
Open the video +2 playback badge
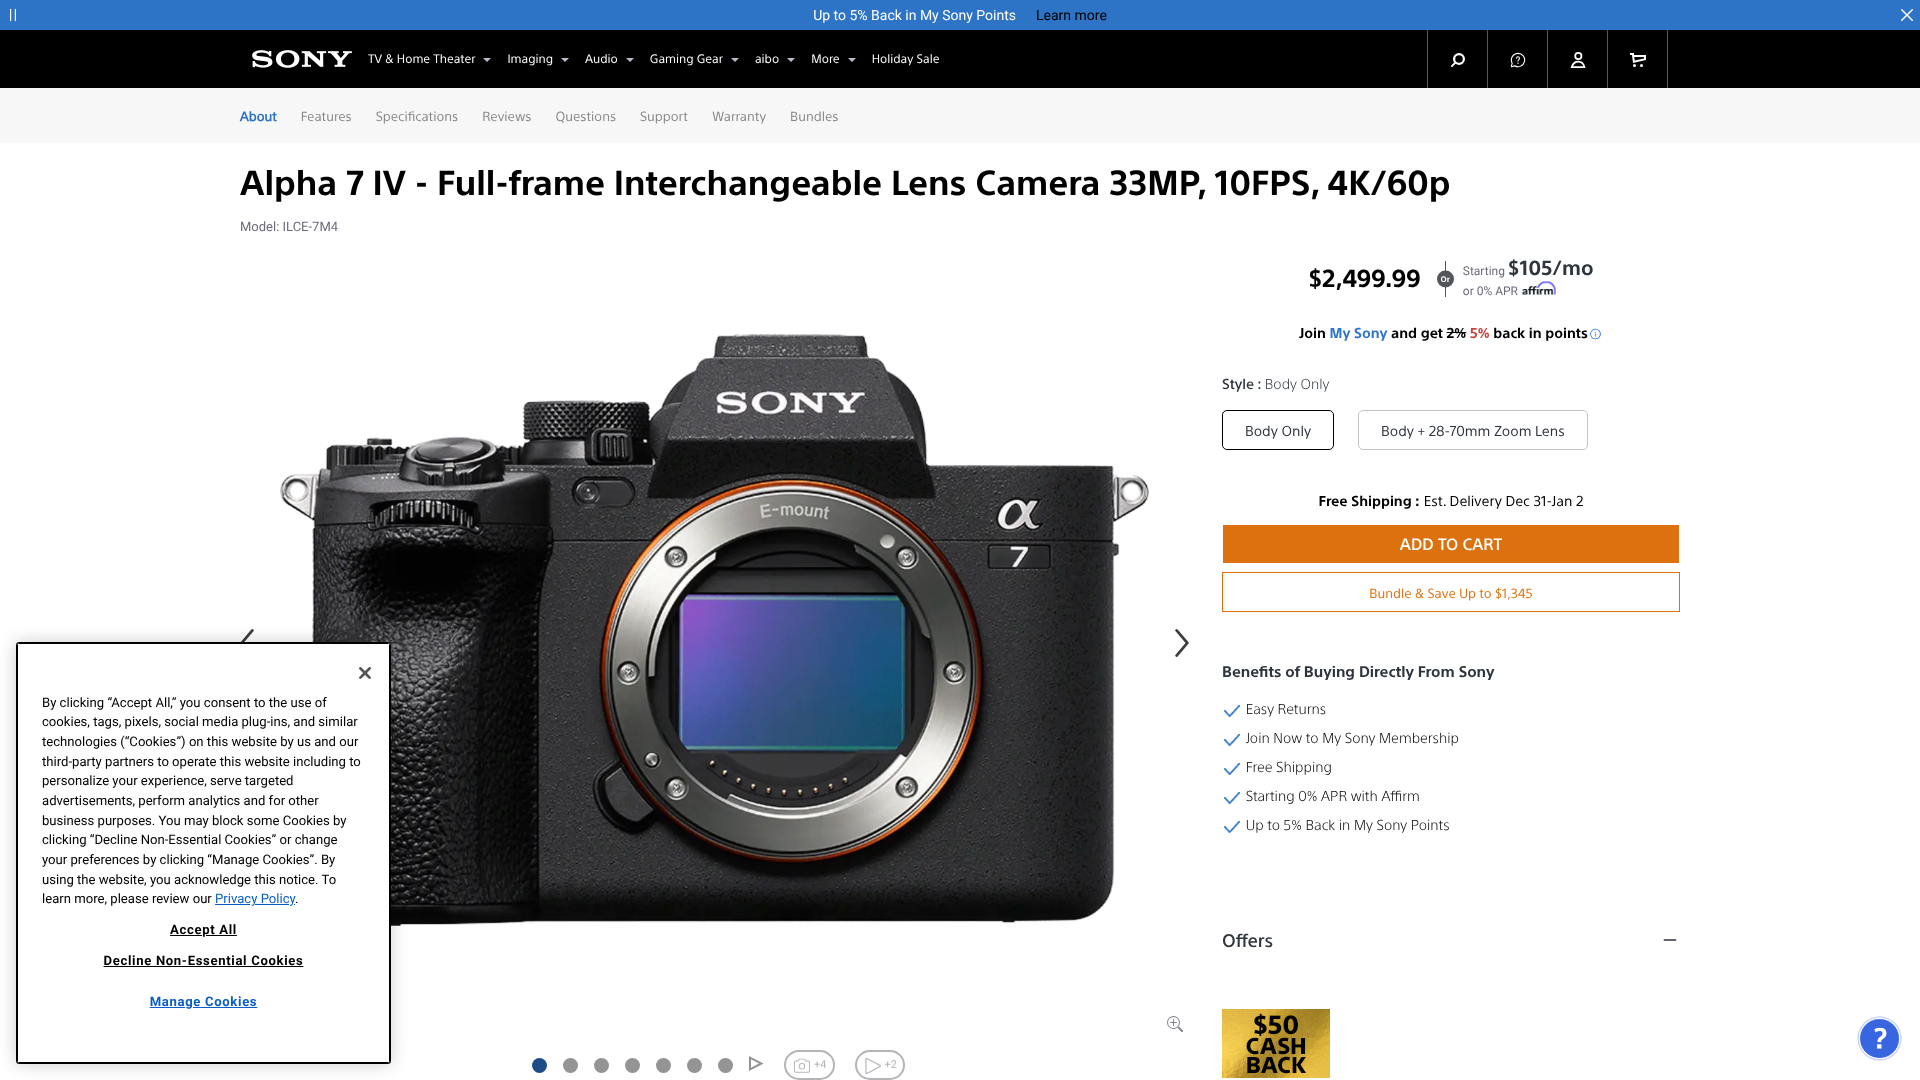coord(879,1064)
